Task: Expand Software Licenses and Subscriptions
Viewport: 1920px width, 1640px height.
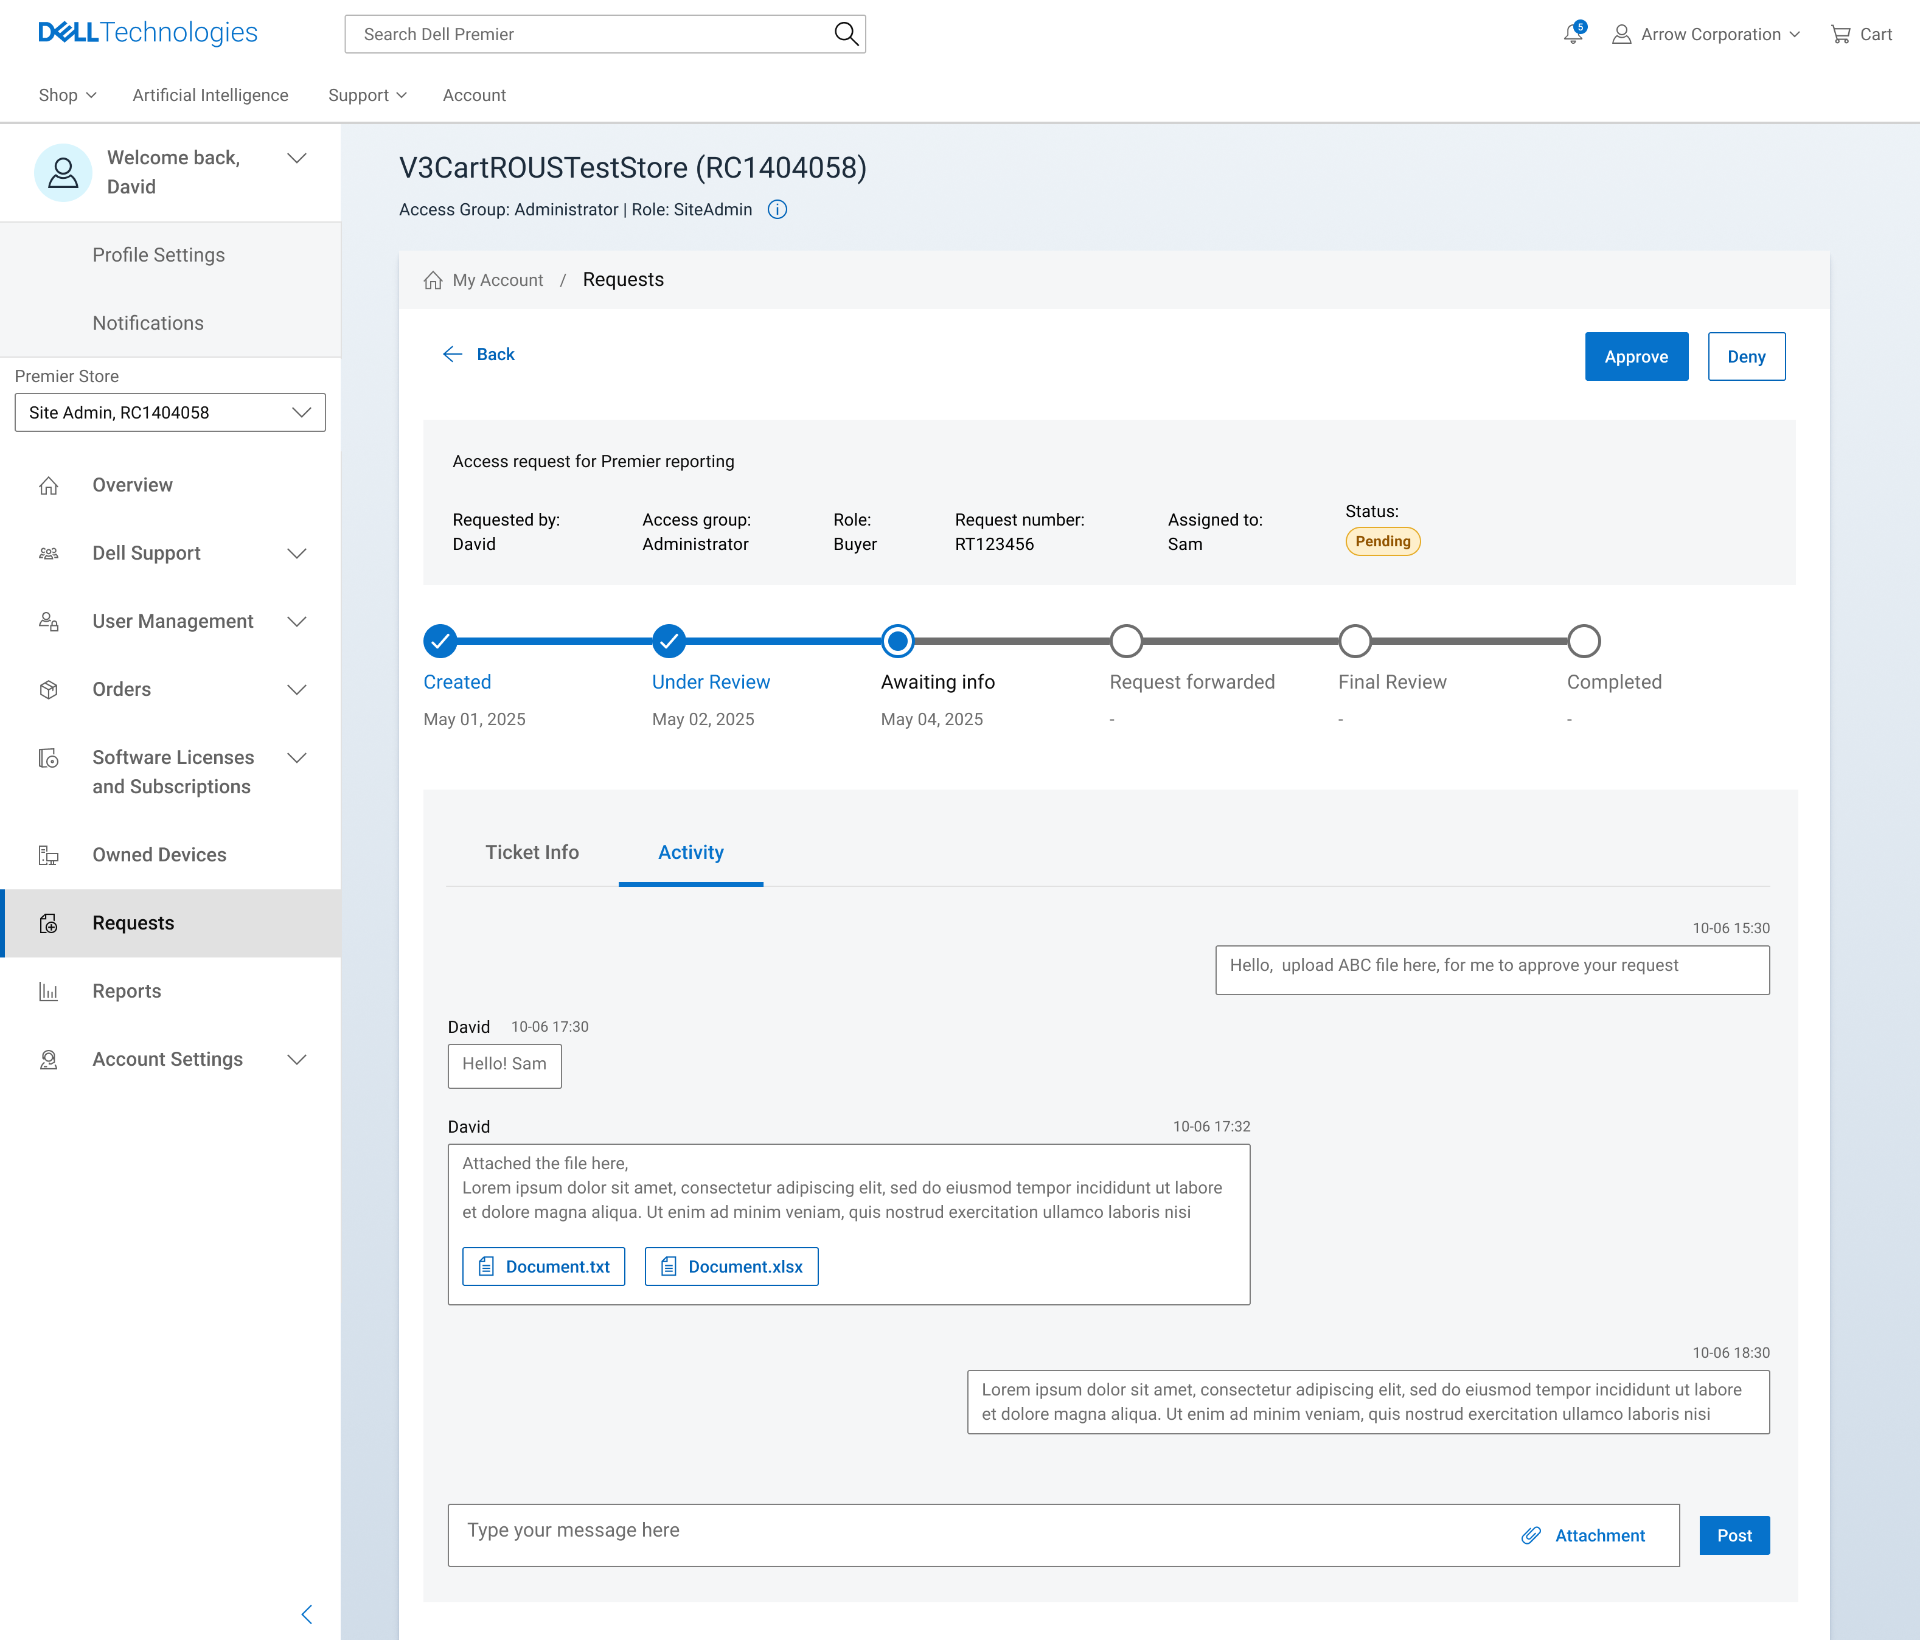Action: pyautogui.click(x=297, y=758)
